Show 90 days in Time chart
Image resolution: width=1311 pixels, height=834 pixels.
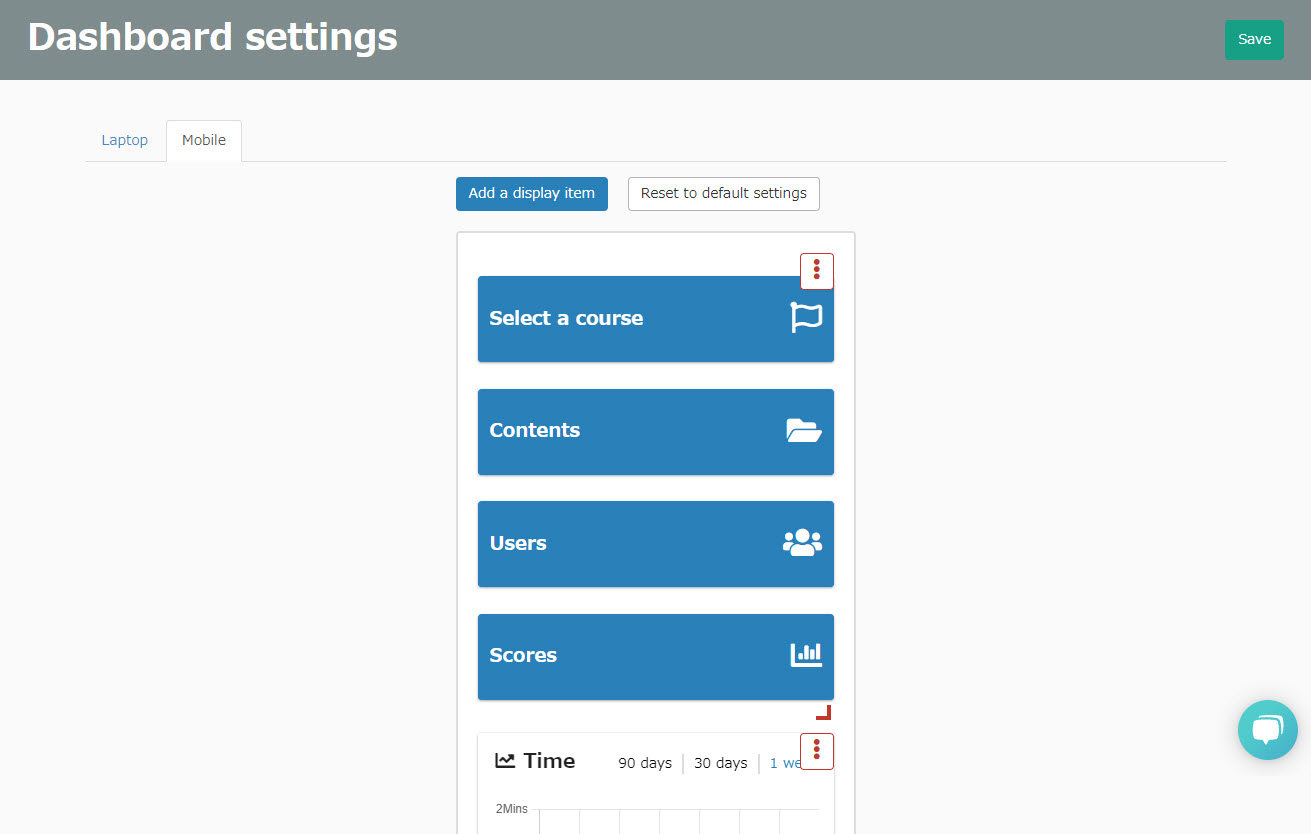645,763
